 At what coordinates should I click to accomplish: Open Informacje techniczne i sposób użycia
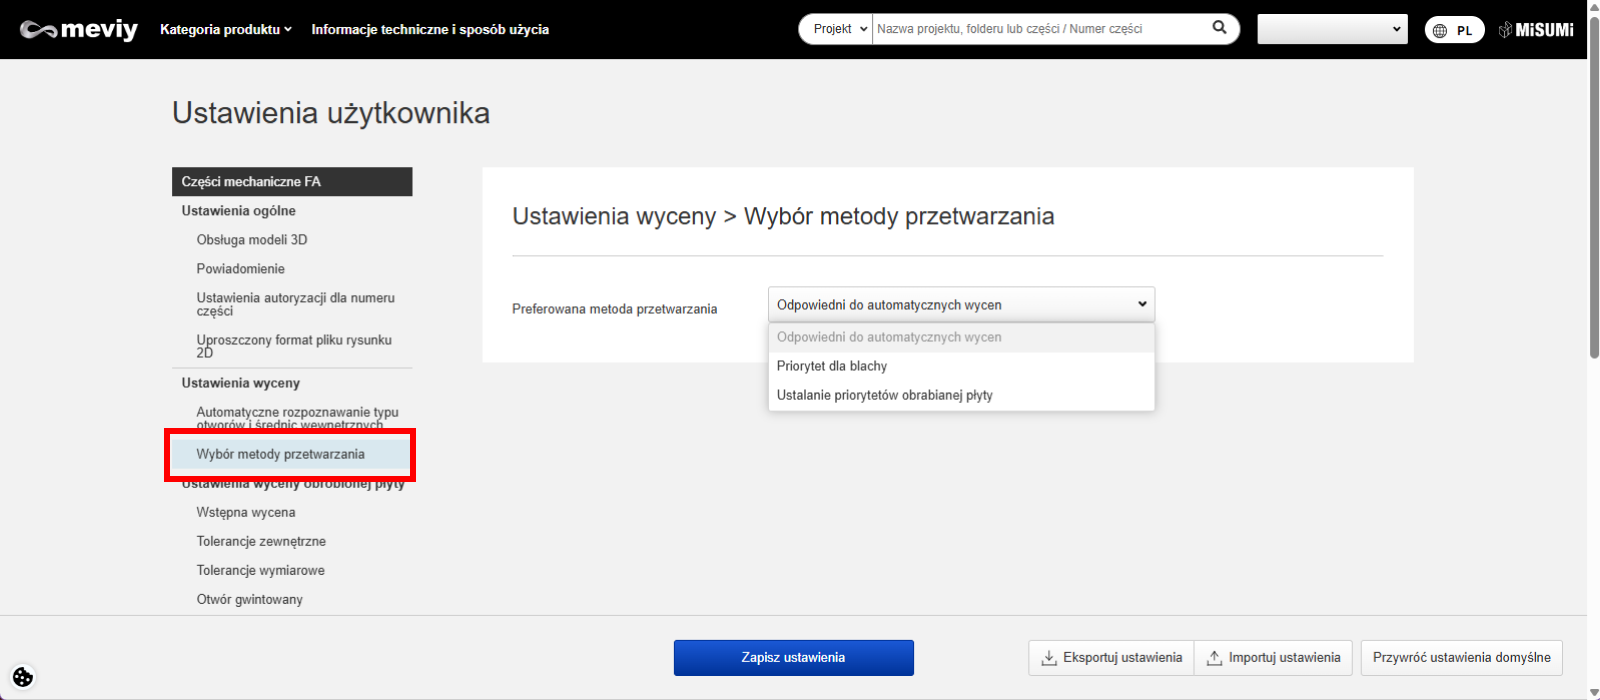coord(430,29)
